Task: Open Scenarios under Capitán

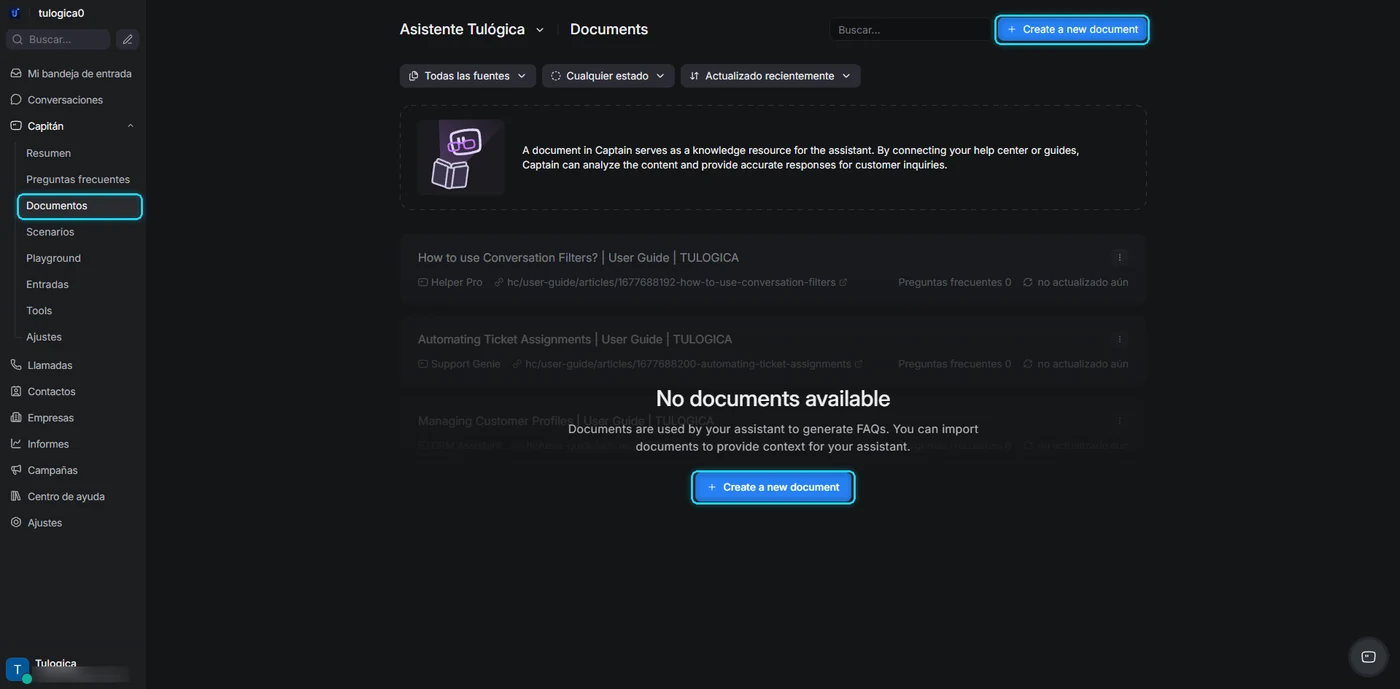Action: pyautogui.click(x=50, y=232)
